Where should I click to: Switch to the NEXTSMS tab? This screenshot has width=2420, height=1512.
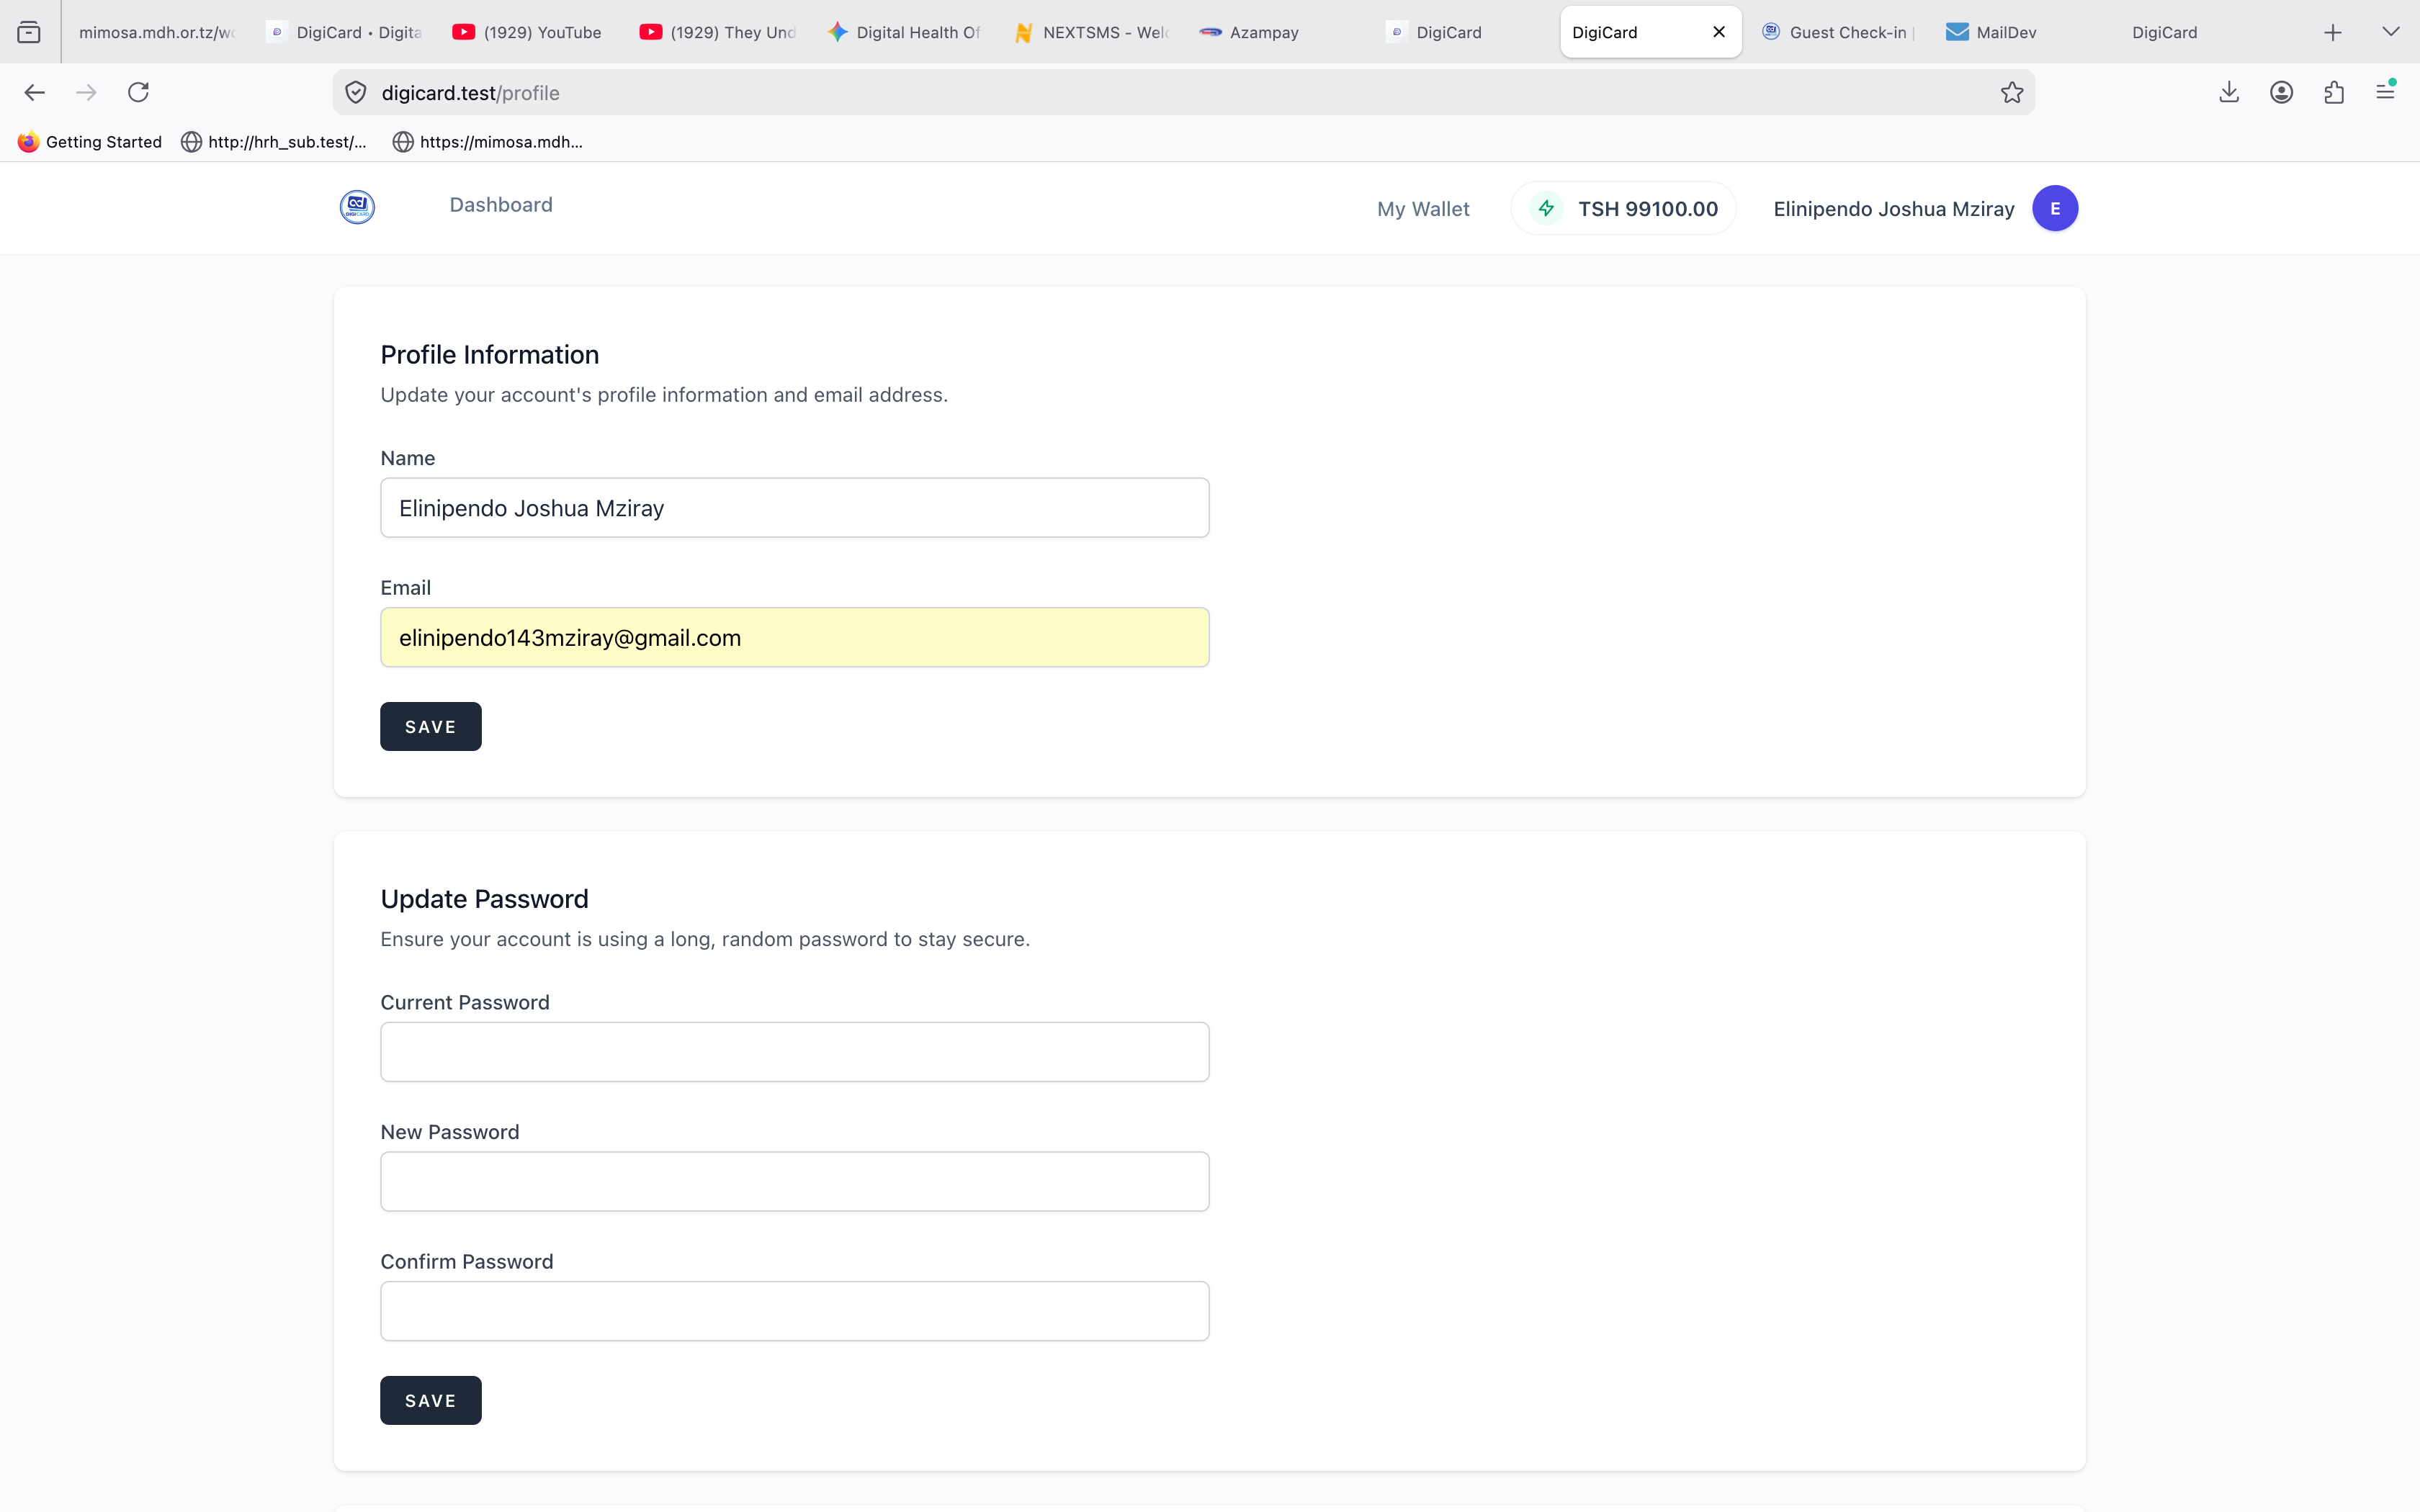click(x=1092, y=32)
